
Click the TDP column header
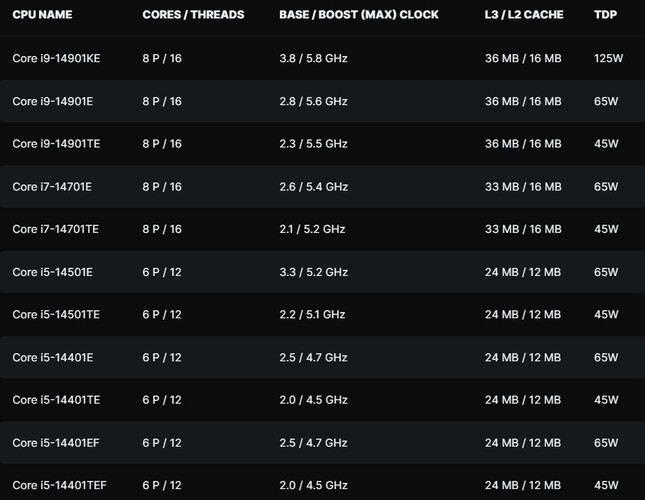point(606,15)
